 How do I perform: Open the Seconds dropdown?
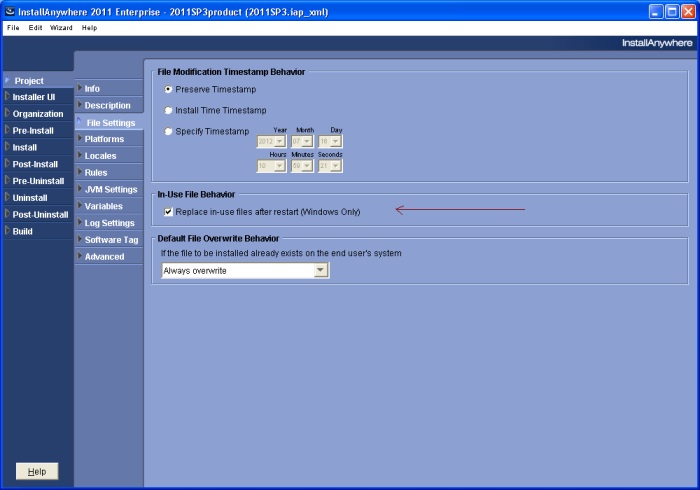click(330, 166)
